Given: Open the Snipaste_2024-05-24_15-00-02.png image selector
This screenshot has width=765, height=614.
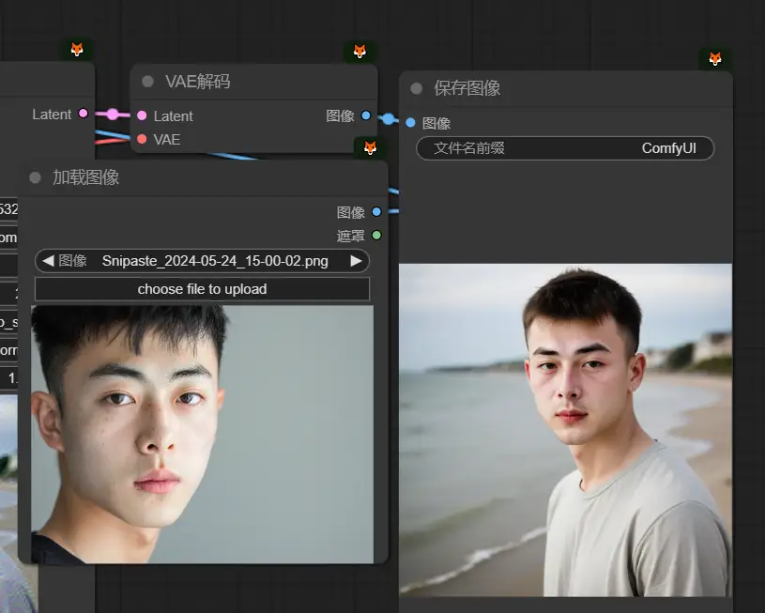Looking at the screenshot, I should click(x=202, y=261).
